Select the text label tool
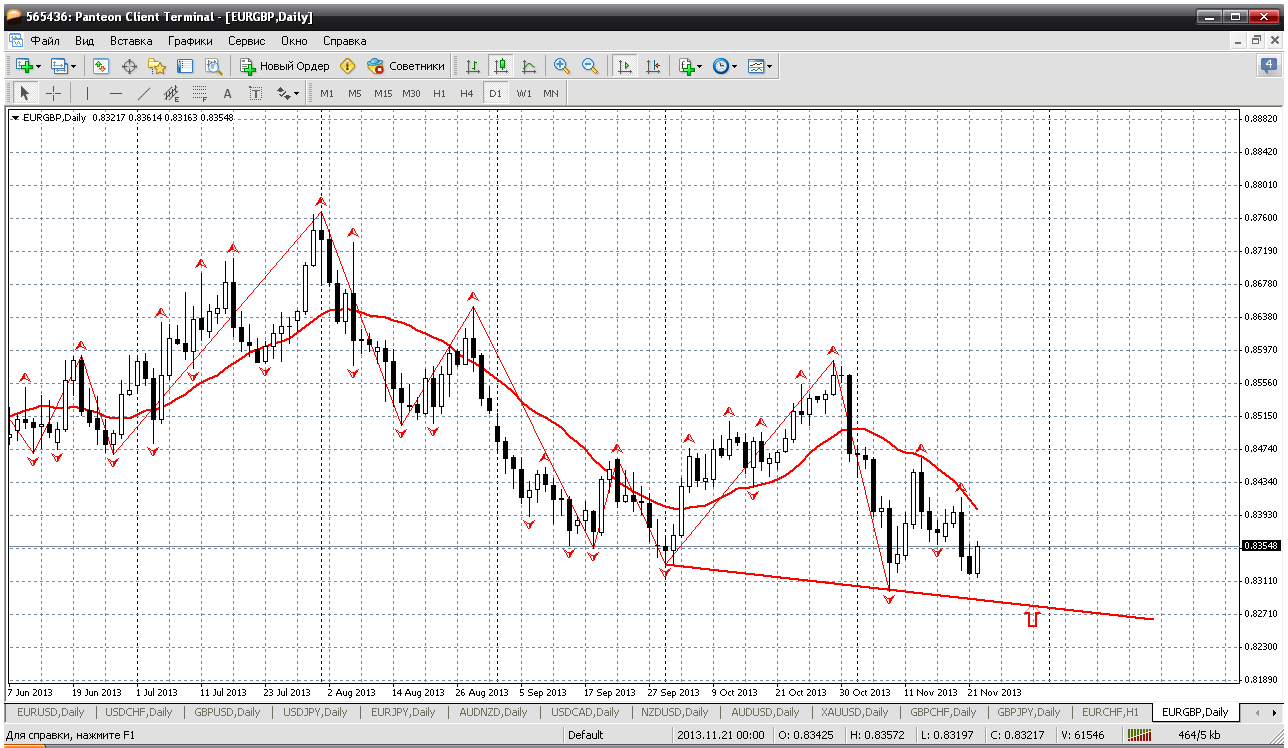This screenshot has width=1288, height=748. click(255, 93)
